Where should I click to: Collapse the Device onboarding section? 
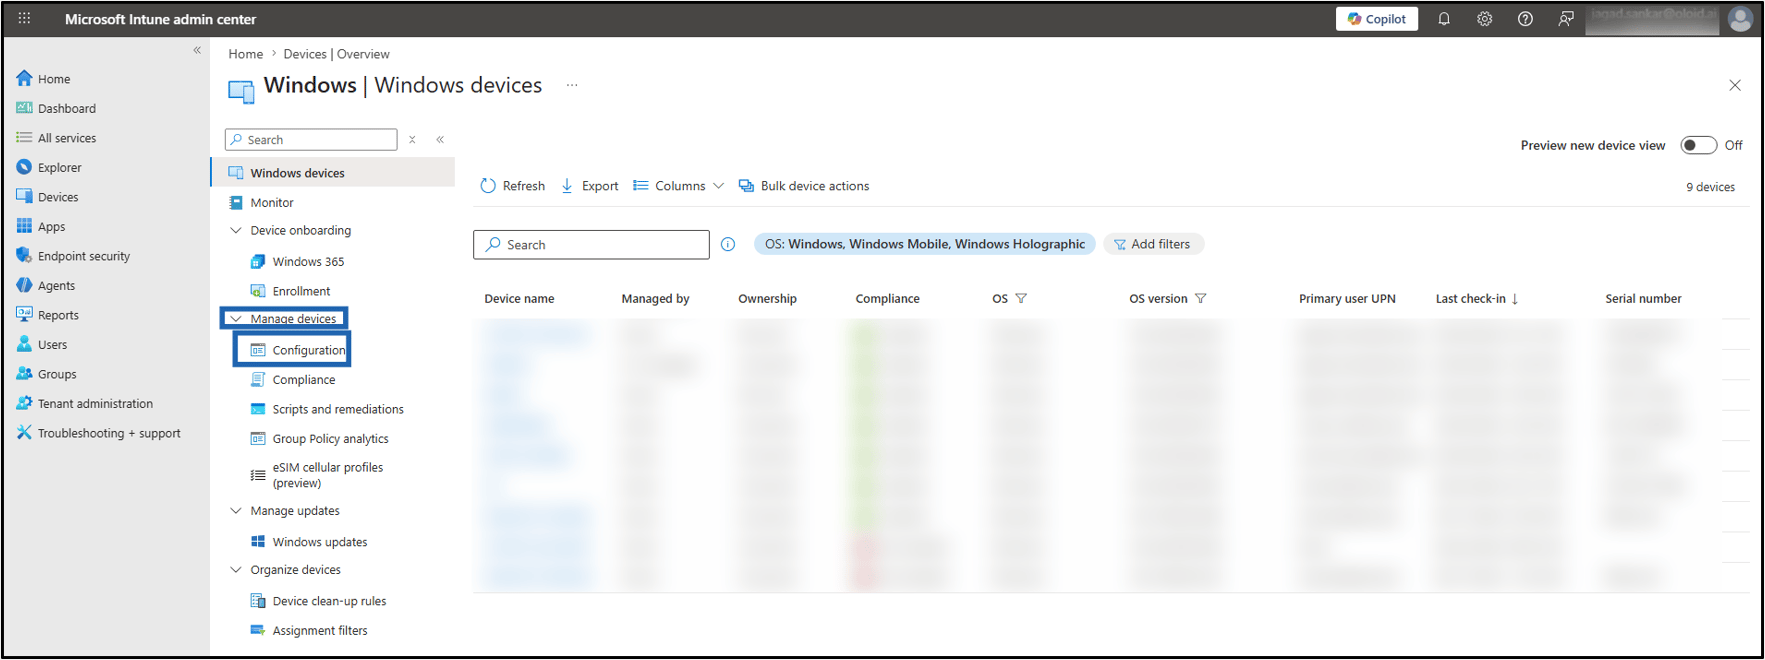[236, 230]
